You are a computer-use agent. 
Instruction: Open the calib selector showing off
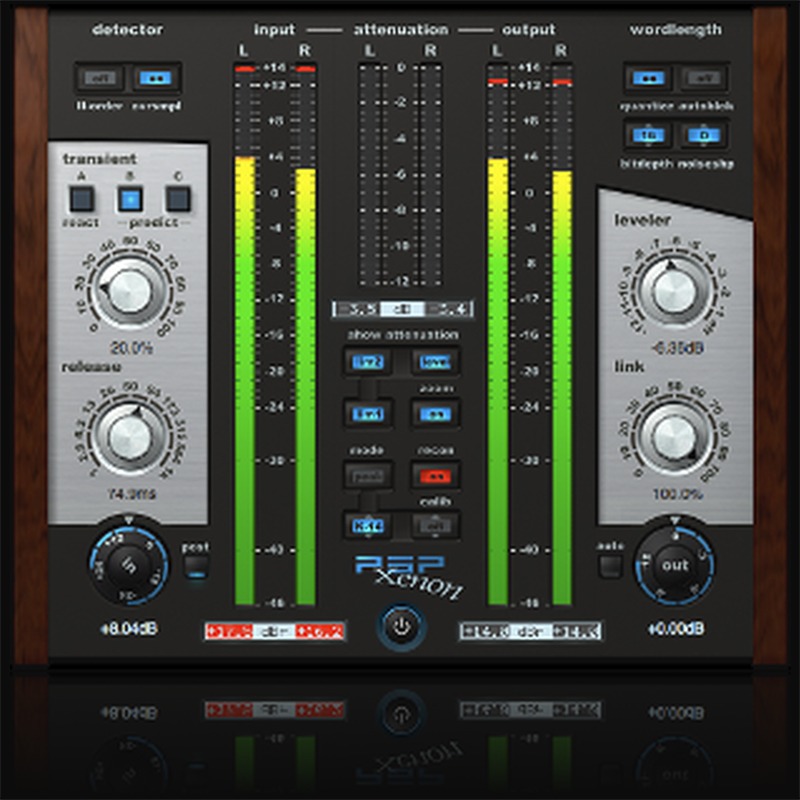pyautogui.click(x=435, y=526)
